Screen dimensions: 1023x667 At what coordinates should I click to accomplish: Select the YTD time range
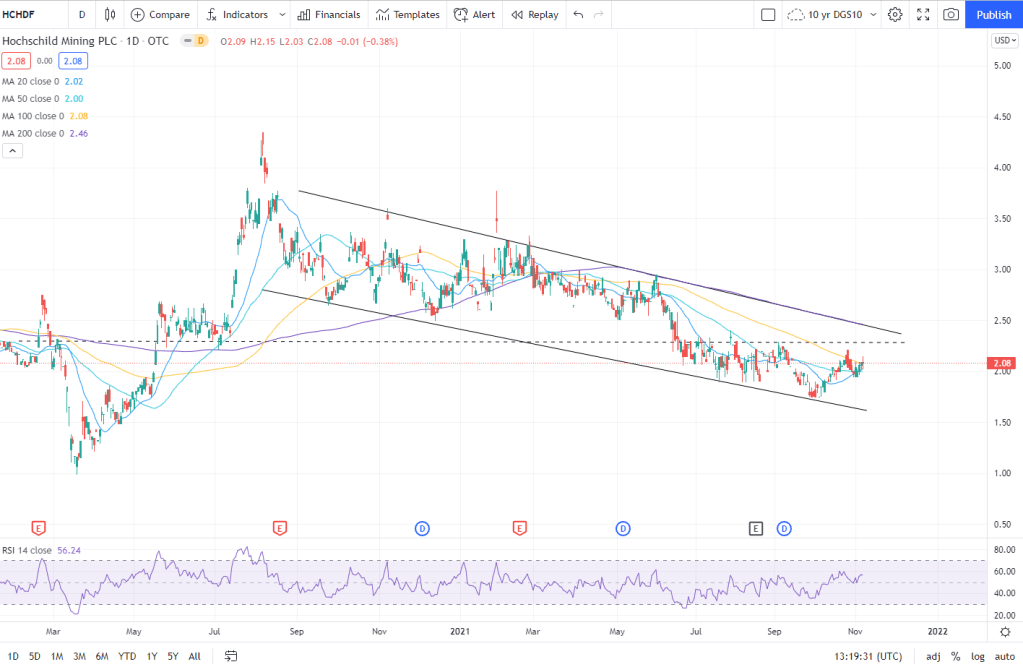coord(127,656)
